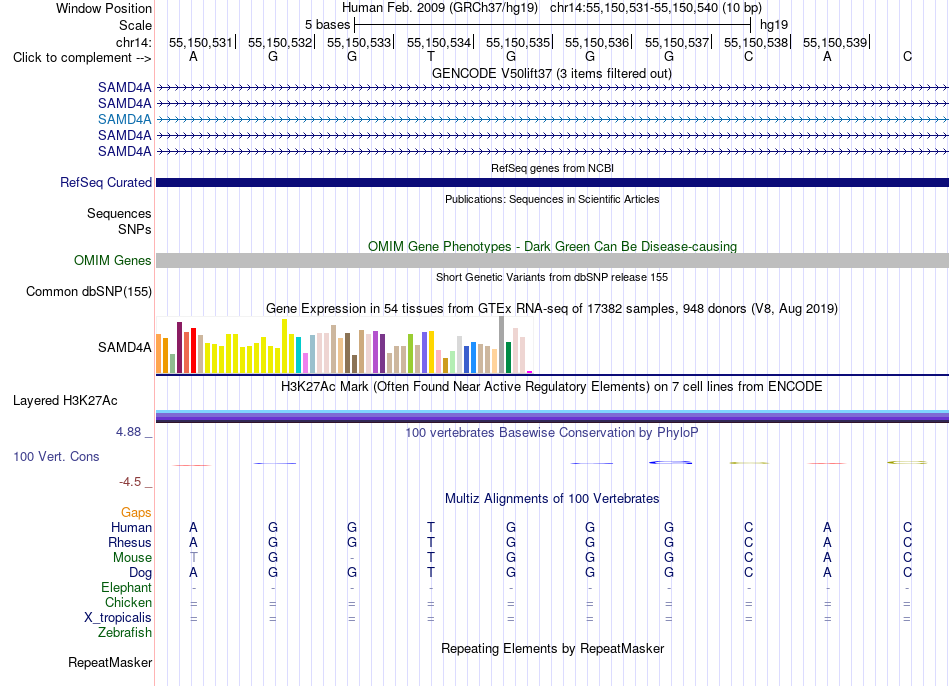The image size is (950, 686).
Task: Click the Rhesus alignment row label
Action: pyautogui.click(x=130, y=542)
